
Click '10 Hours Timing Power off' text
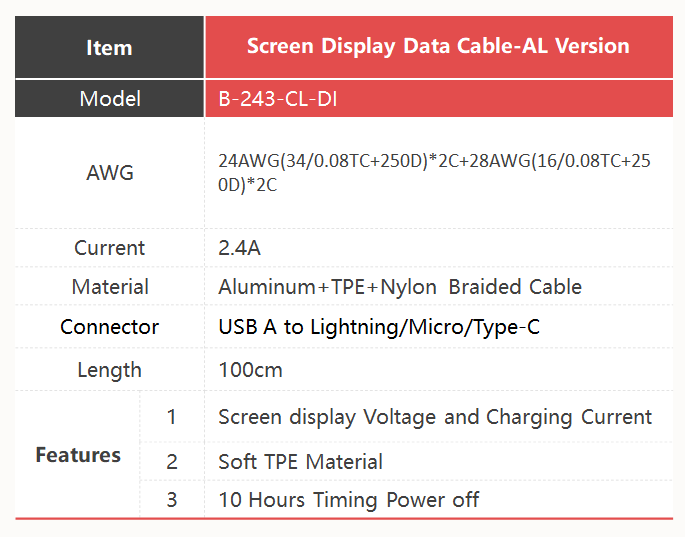coord(349,500)
